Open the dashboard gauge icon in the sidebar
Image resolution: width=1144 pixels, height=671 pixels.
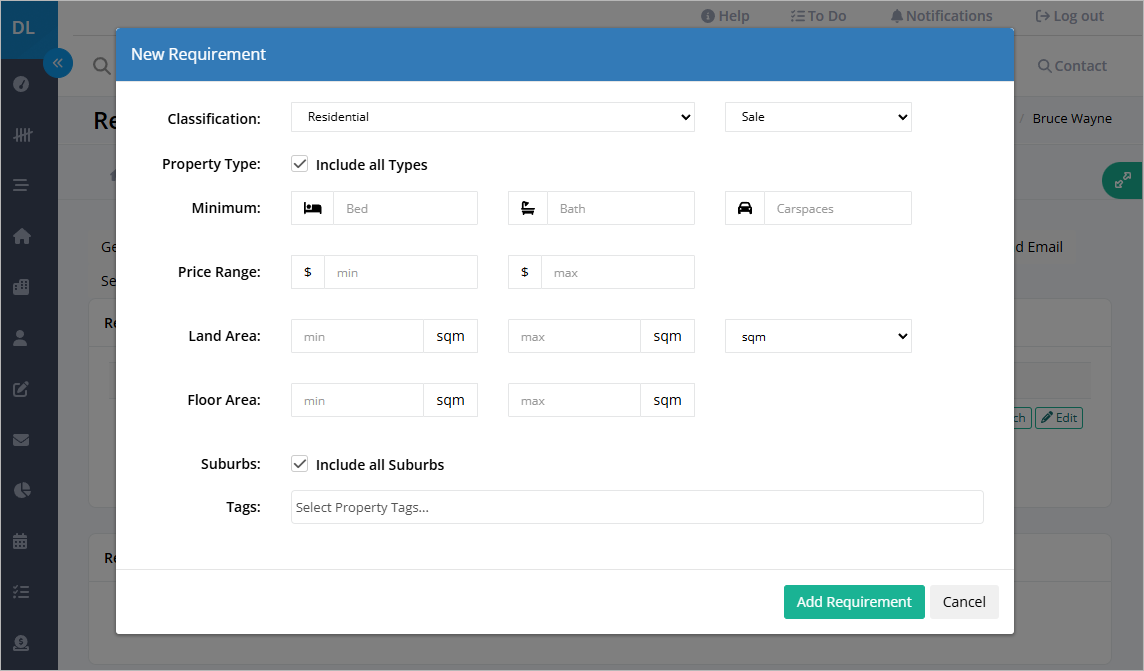[21, 84]
